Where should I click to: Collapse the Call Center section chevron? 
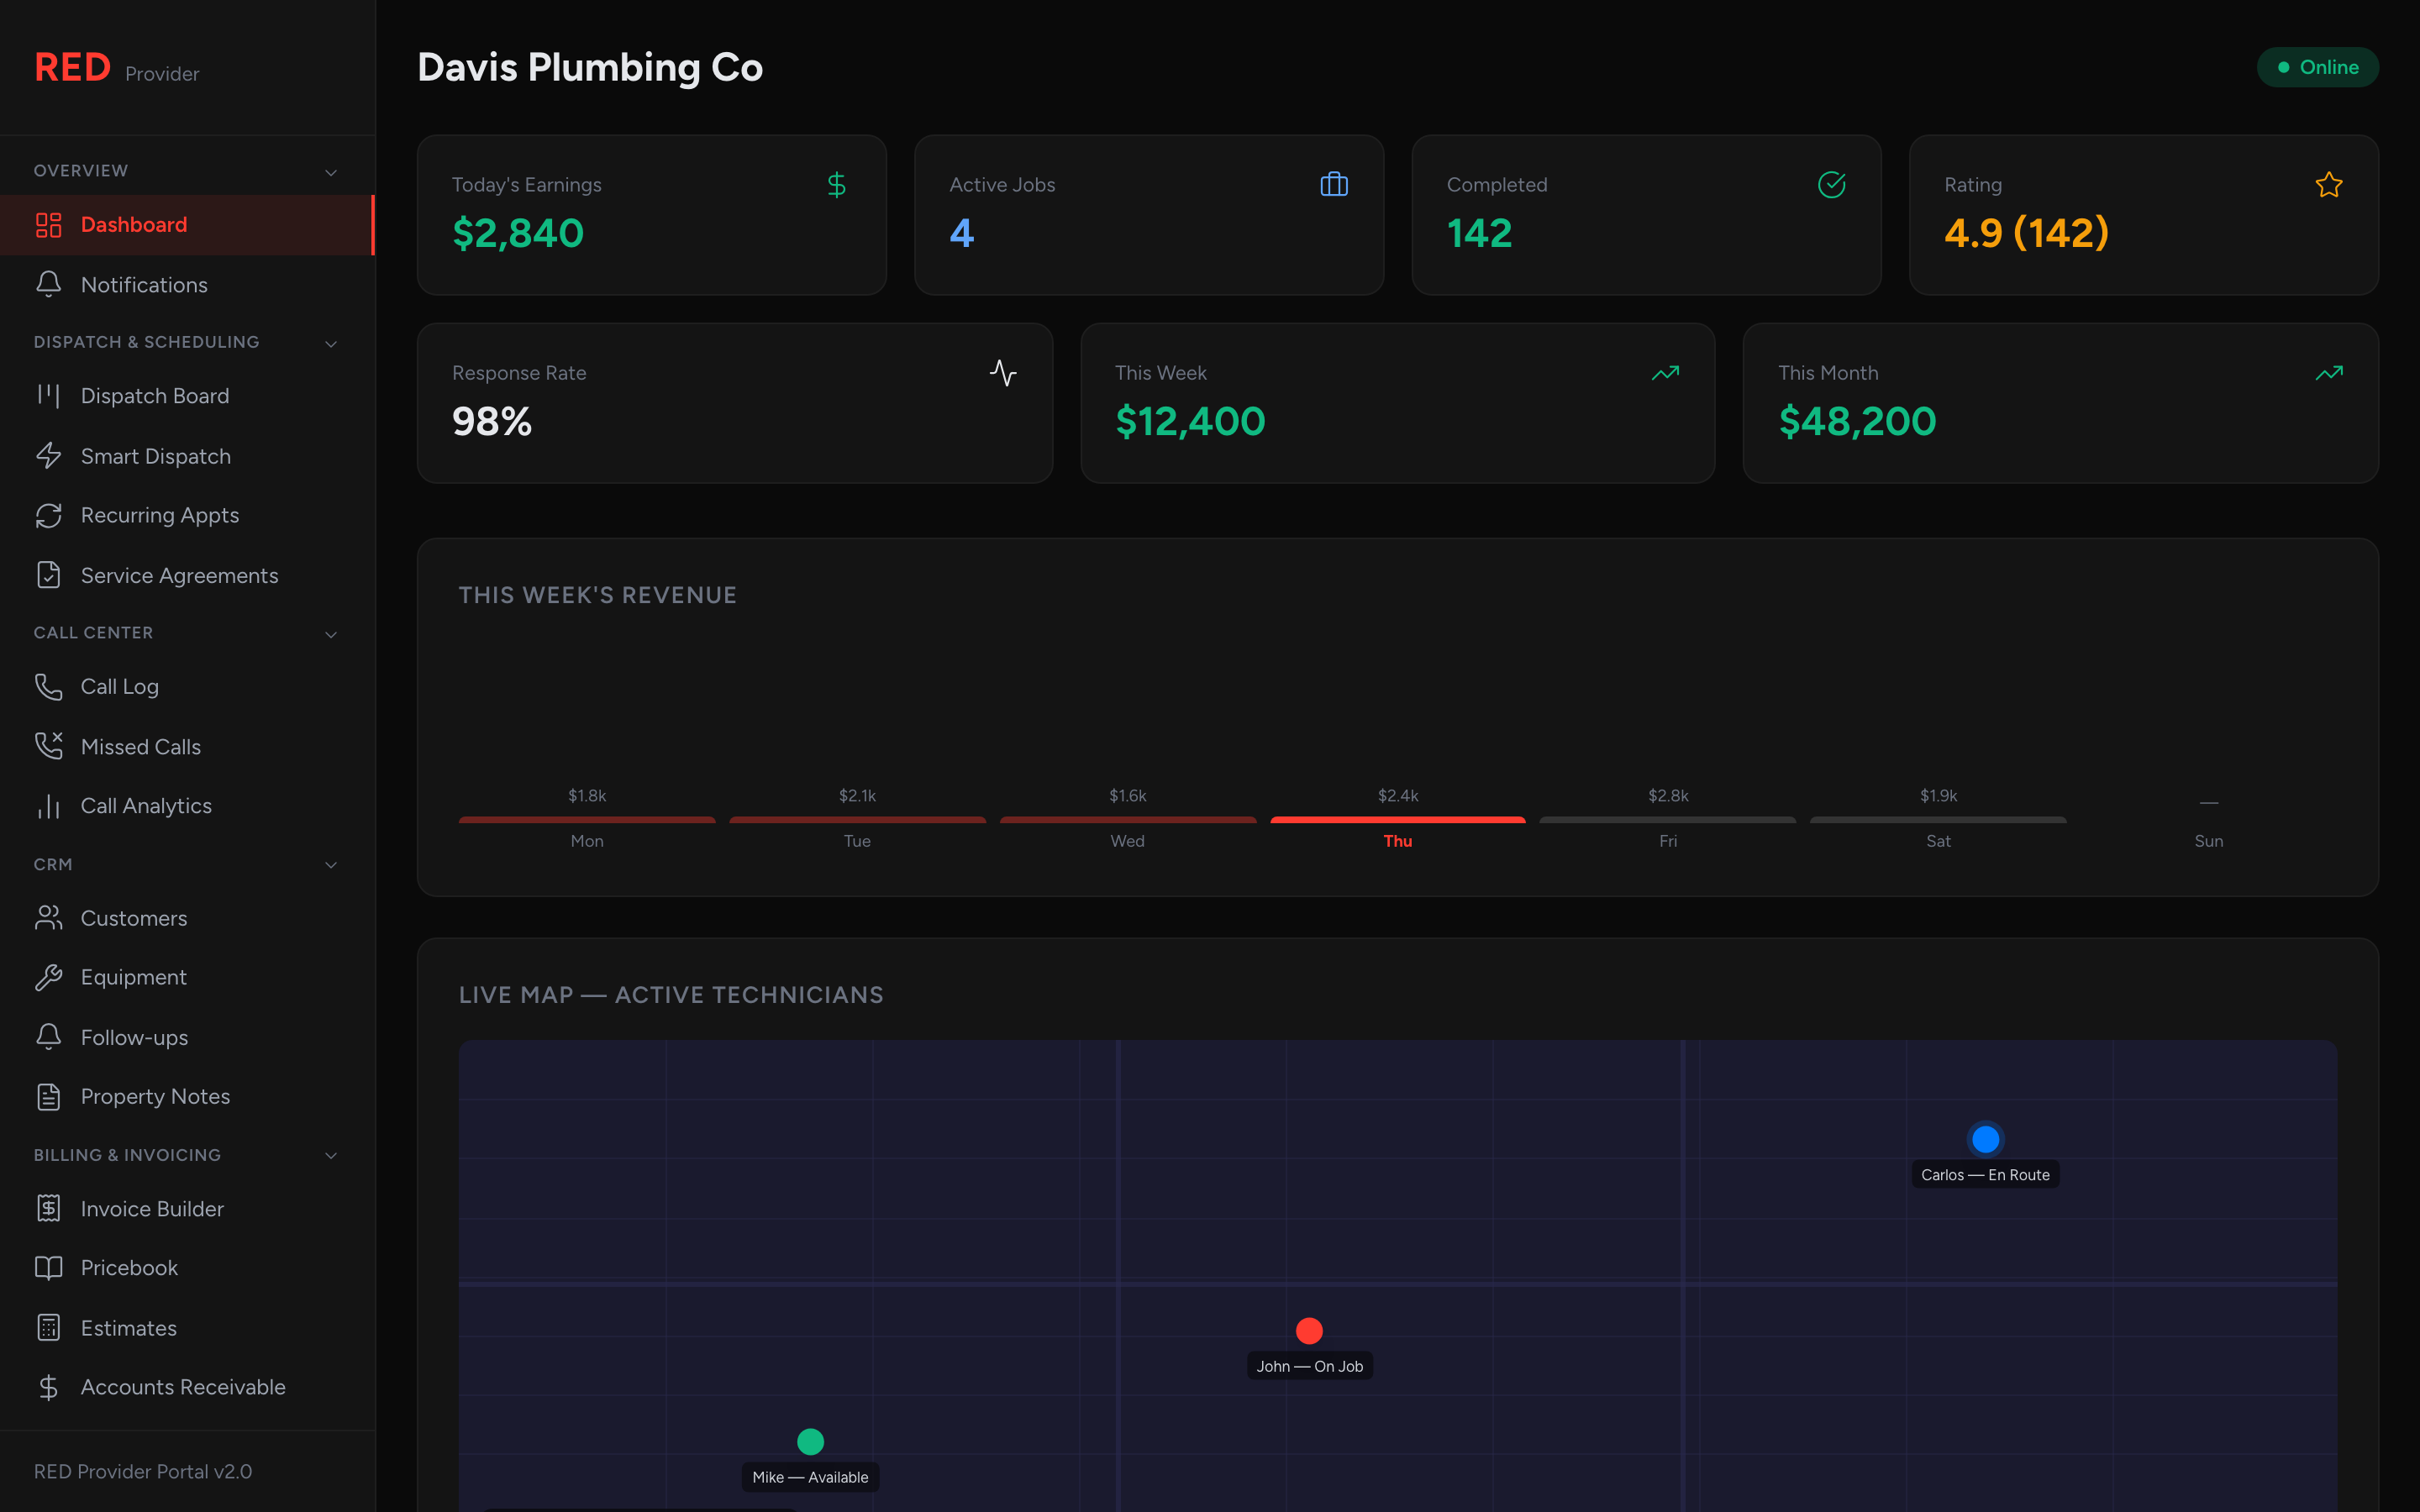click(331, 635)
